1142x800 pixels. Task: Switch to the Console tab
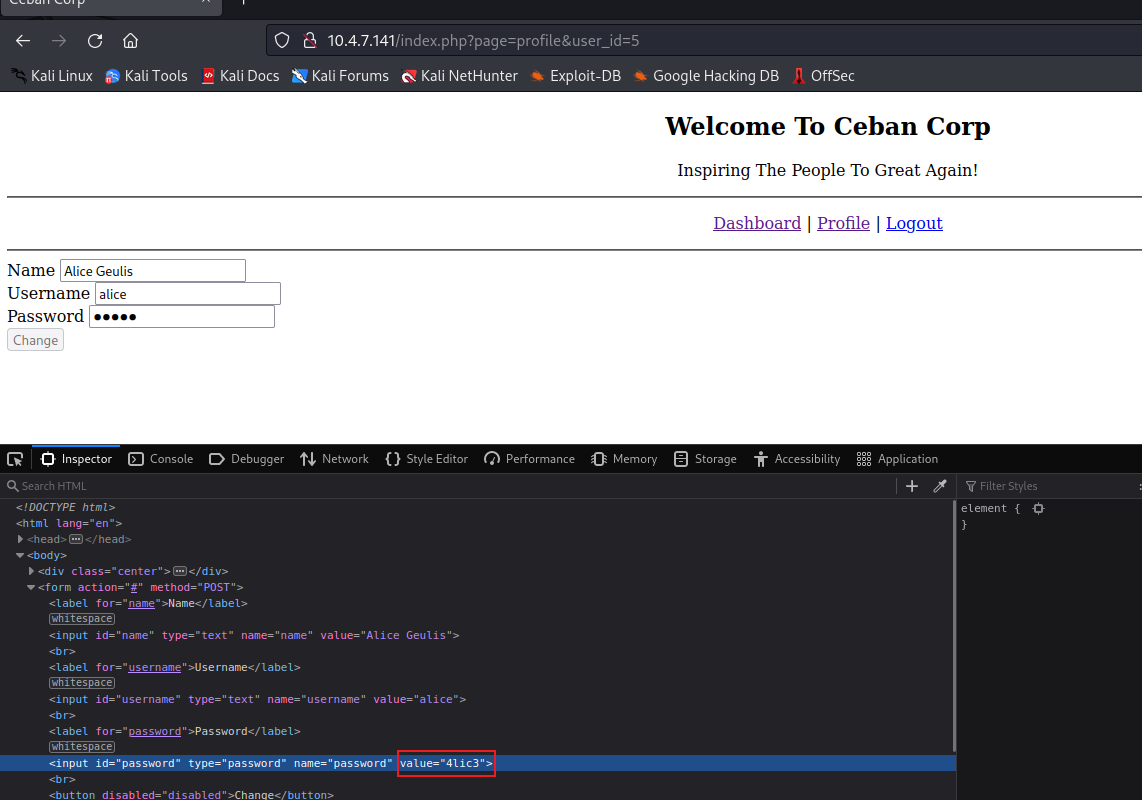click(161, 459)
